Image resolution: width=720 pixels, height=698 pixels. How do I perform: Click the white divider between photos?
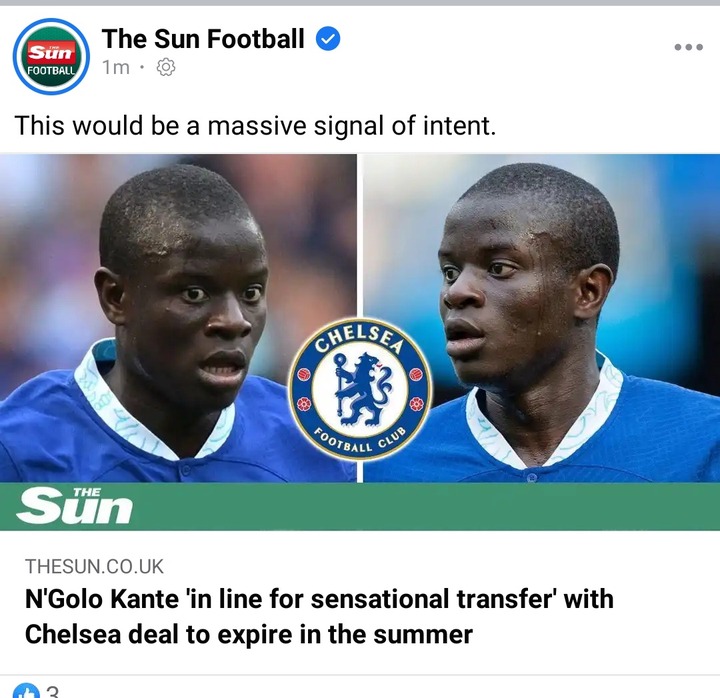[x=360, y=318]
